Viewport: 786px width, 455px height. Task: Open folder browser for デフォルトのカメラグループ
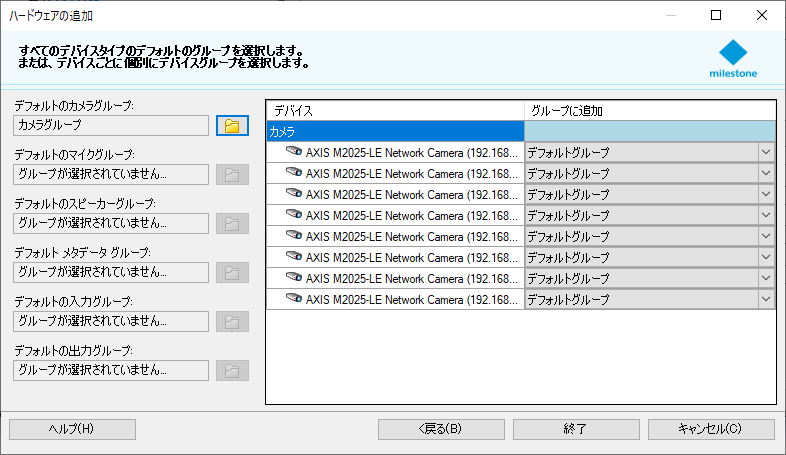[x=232, y=125]
